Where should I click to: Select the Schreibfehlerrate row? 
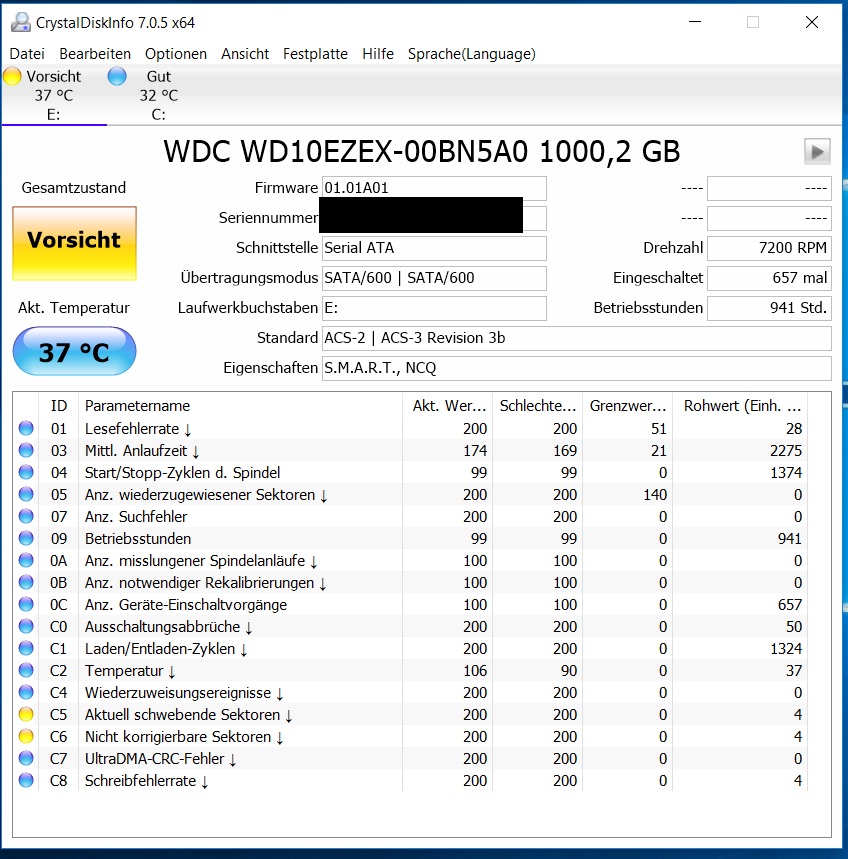coord(410,780)
